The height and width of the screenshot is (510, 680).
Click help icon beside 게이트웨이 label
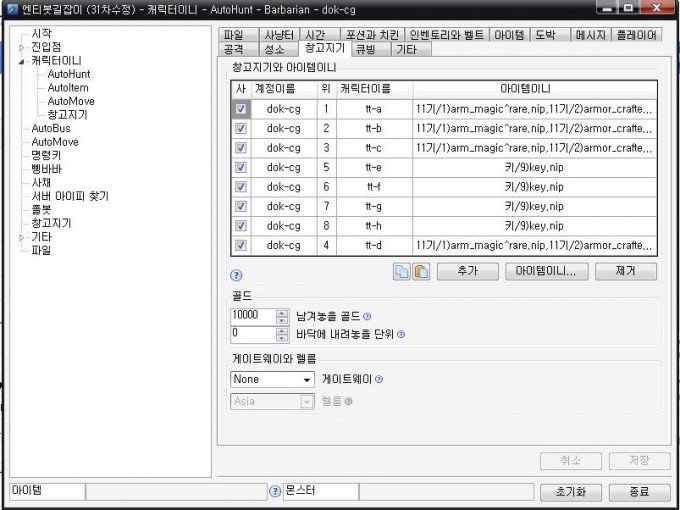[x=379, y=379]
